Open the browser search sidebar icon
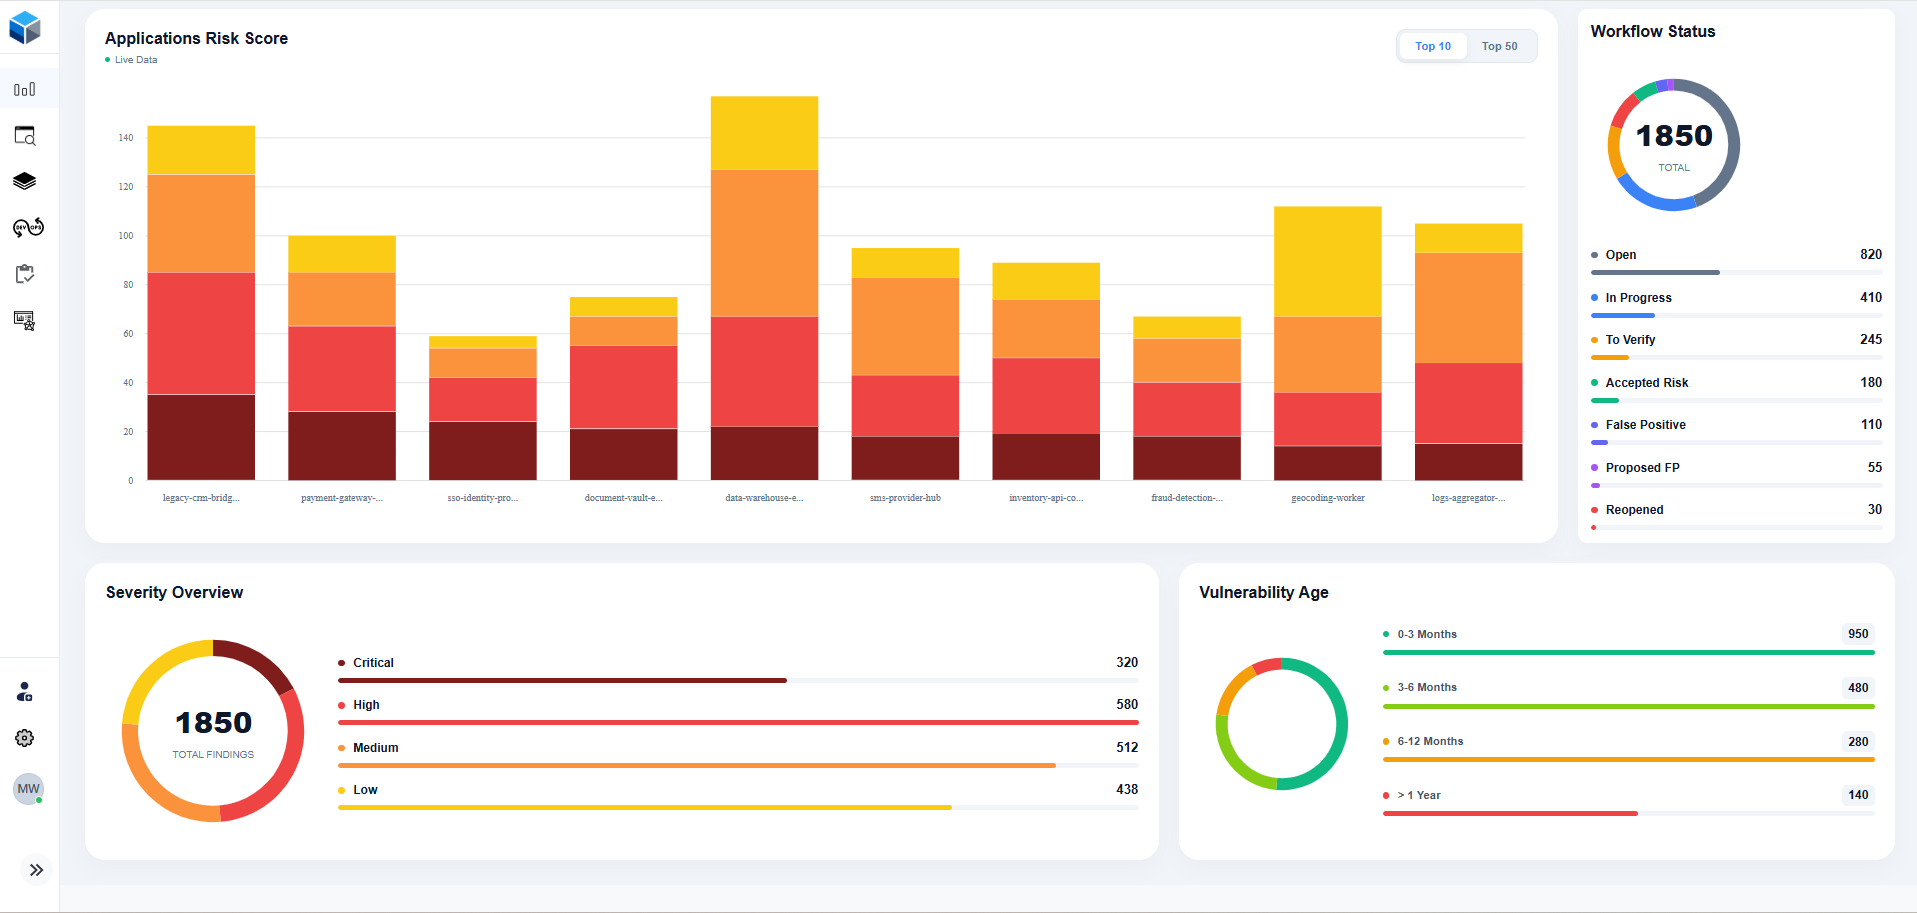Screen dimensions: 1917x913 pyautogui.click(x=25, y=136)
